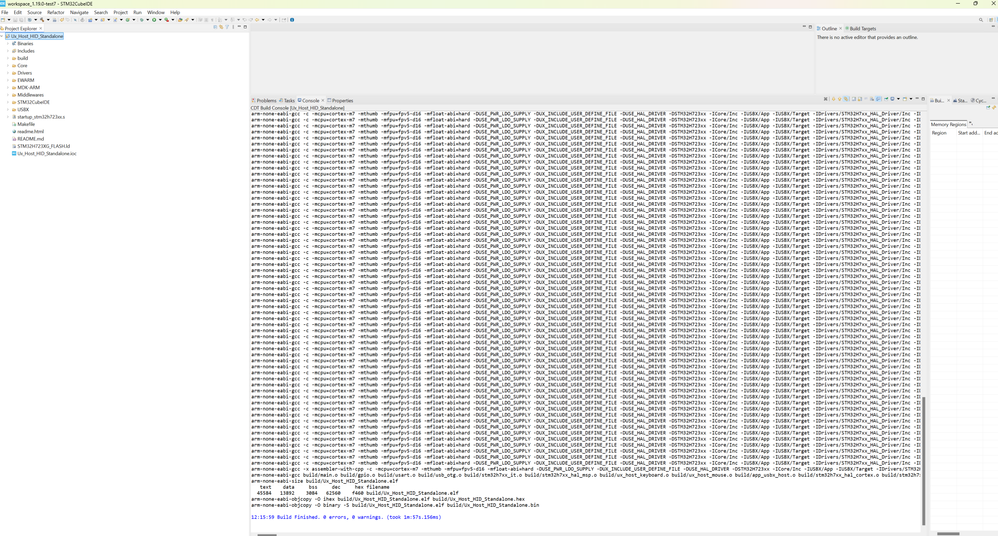
Task: Switch to the Build Targets tab
Action: 861,29
